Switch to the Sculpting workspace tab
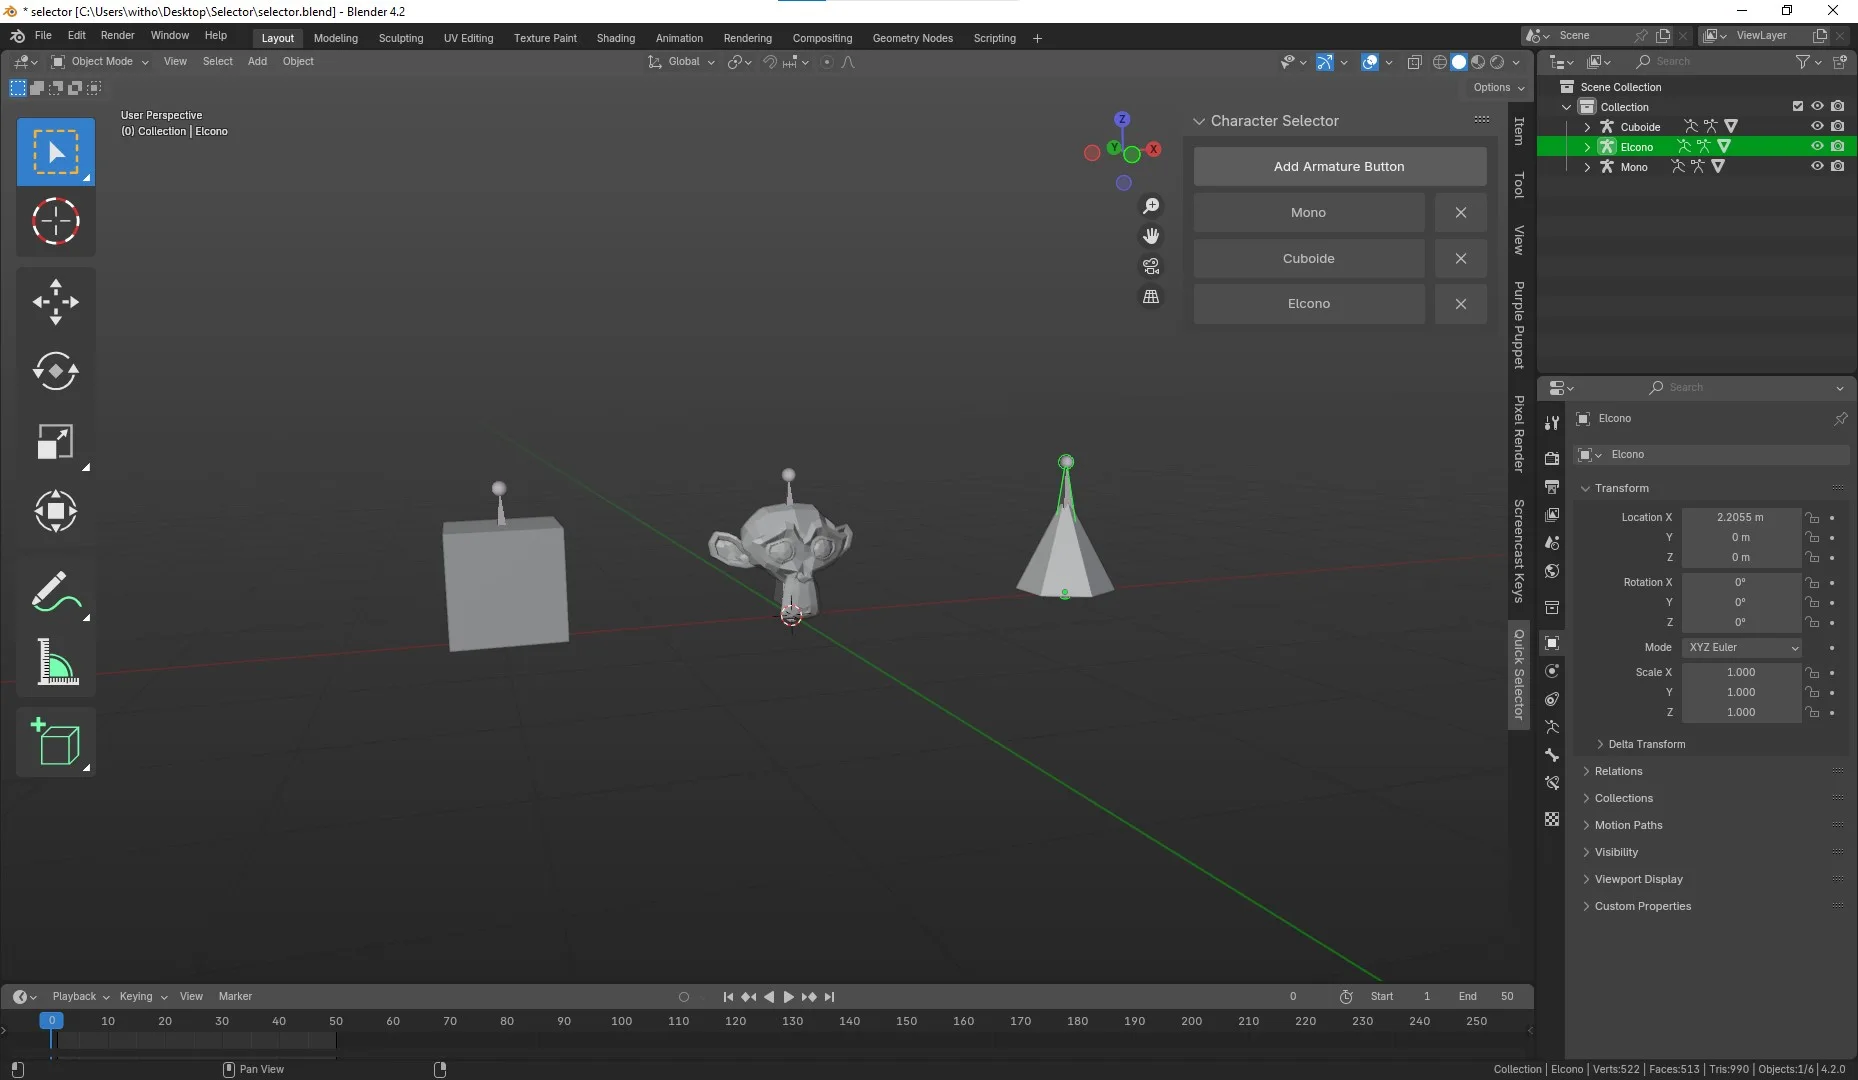 (401, 38)
